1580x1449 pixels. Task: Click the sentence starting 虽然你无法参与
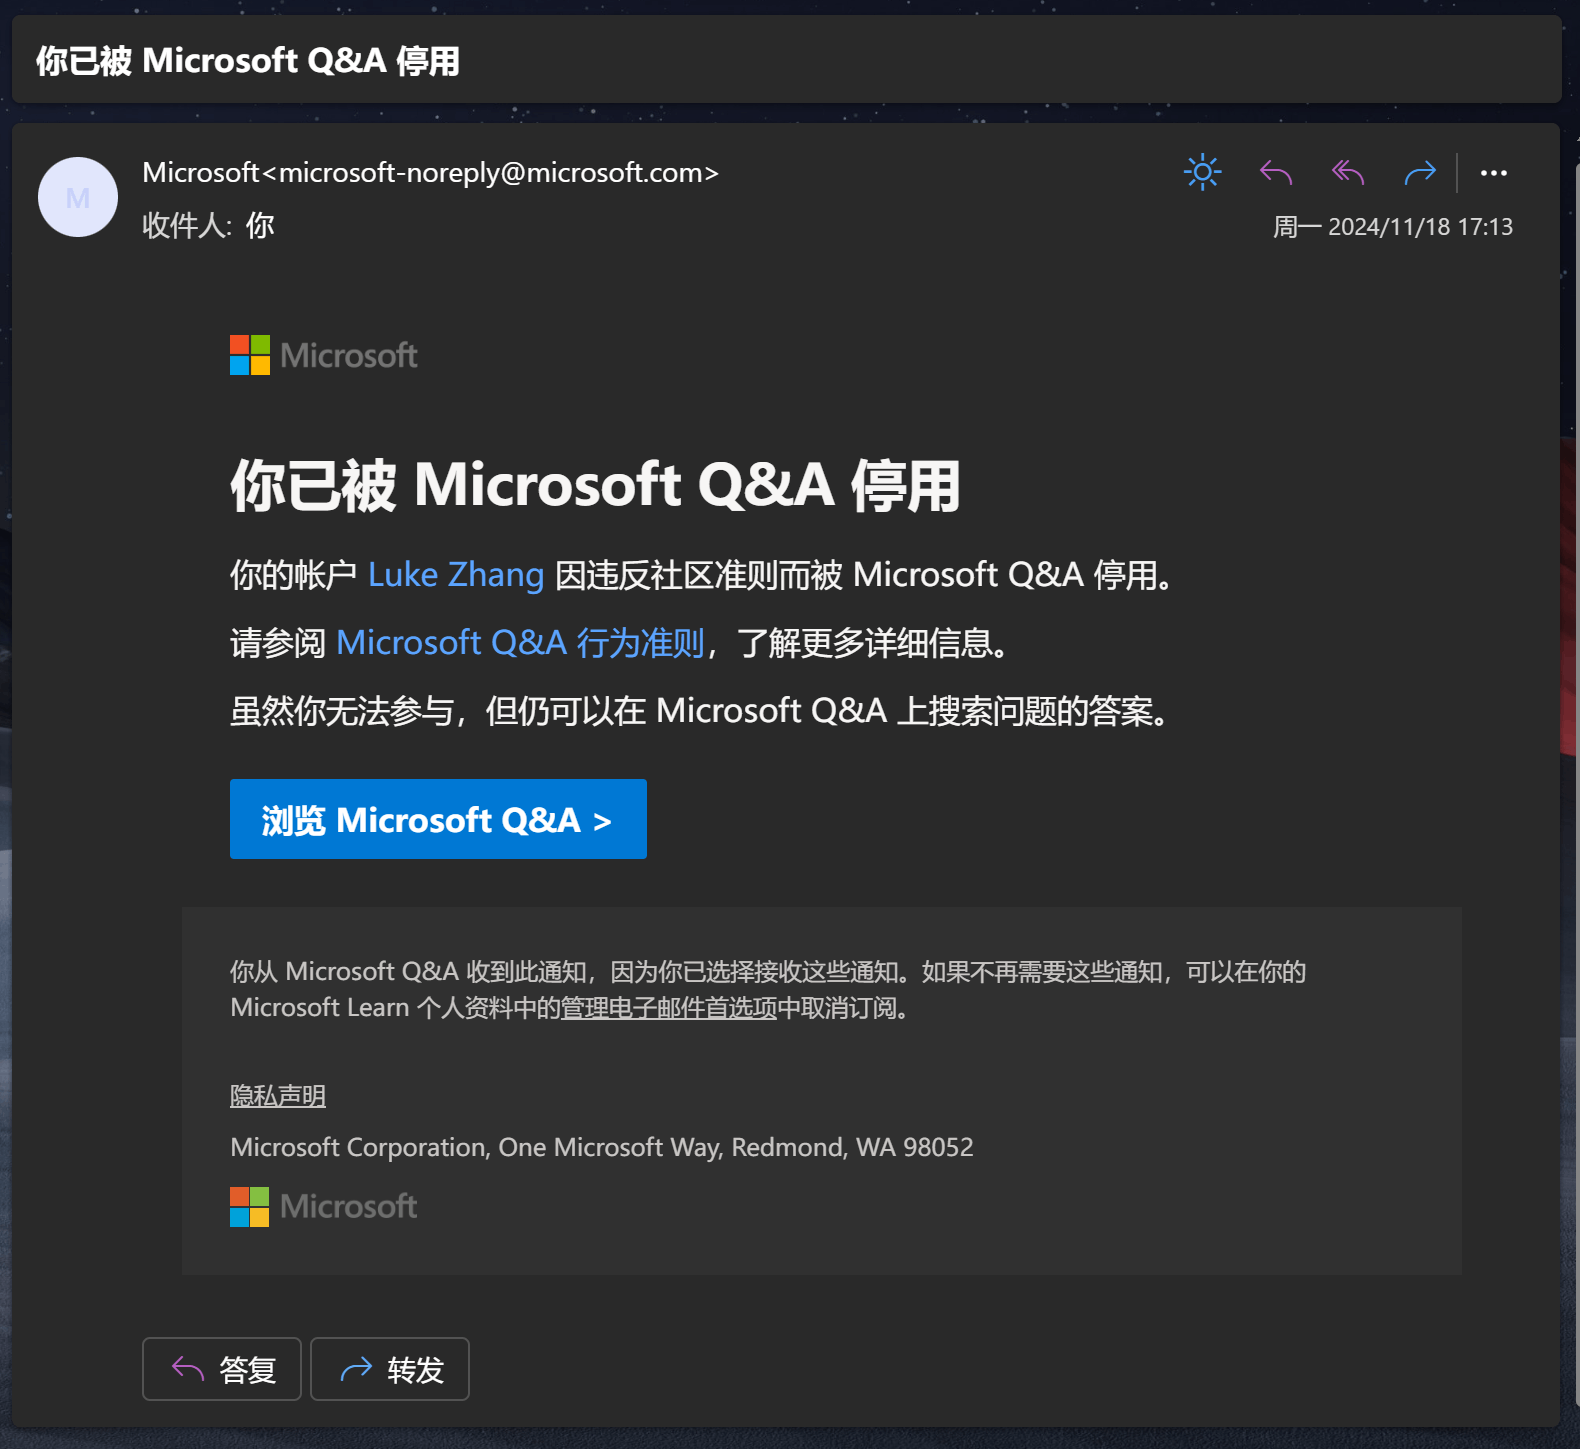[x=700, y=711]
